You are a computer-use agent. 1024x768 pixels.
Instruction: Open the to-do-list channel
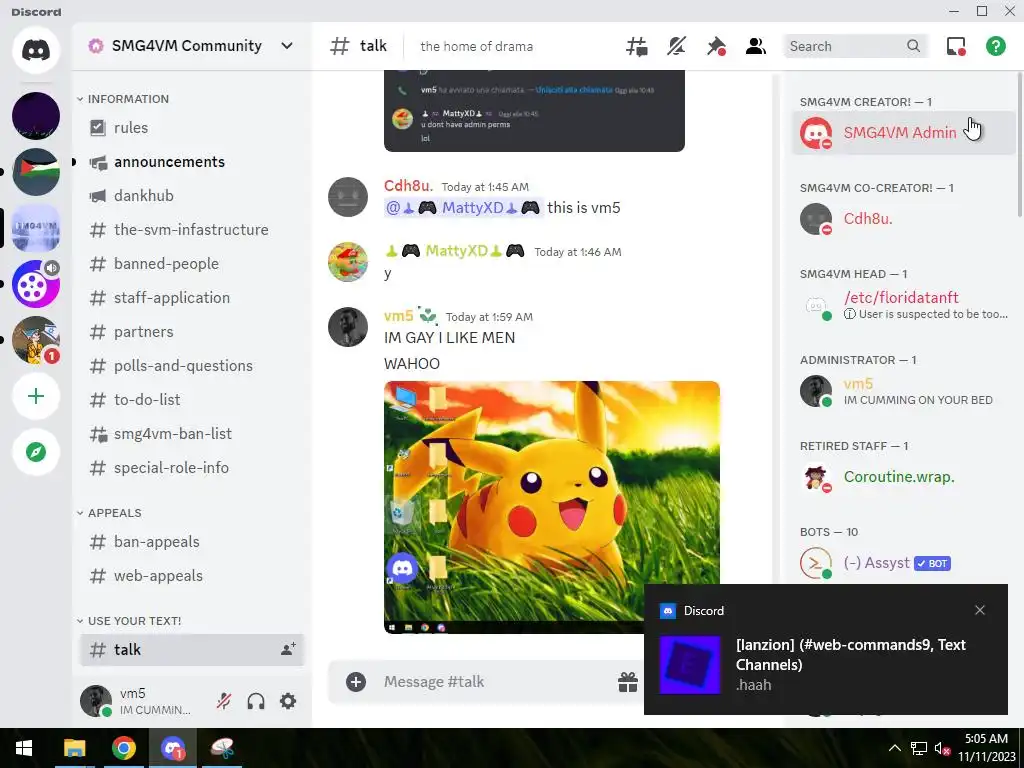pos(191,399)
